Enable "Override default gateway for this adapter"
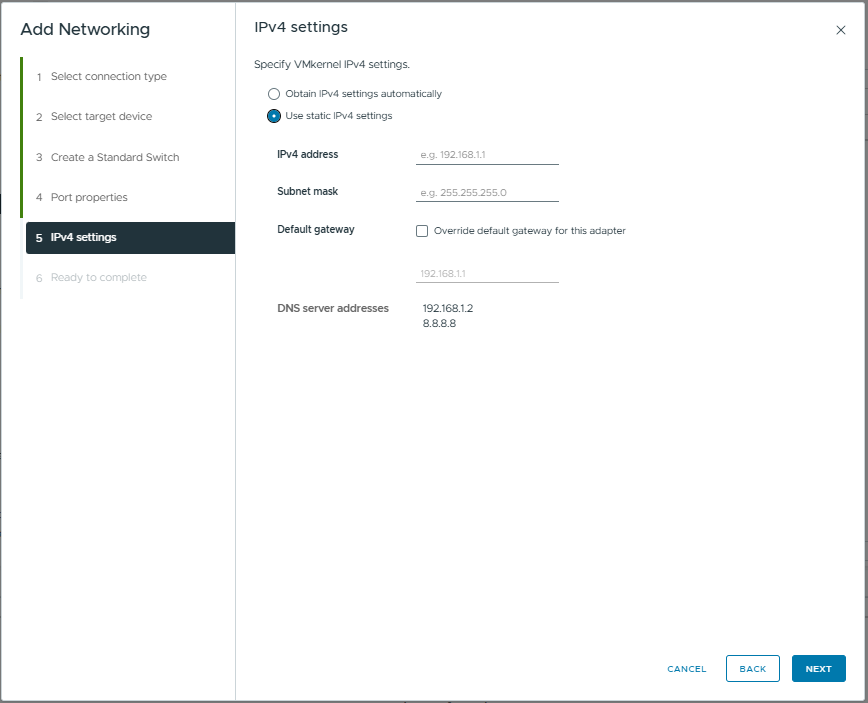Screen dimensions: 868x703 [422, 231]
